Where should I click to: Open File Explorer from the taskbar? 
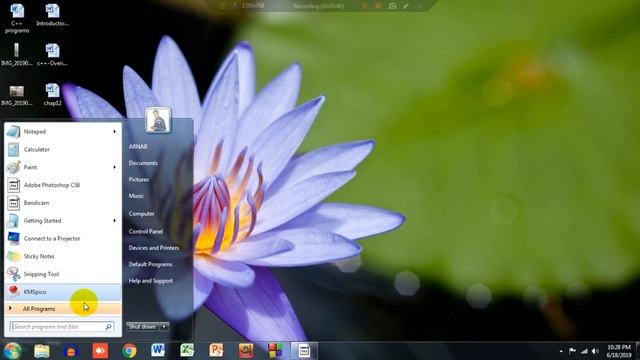click(x=42, y=351)
